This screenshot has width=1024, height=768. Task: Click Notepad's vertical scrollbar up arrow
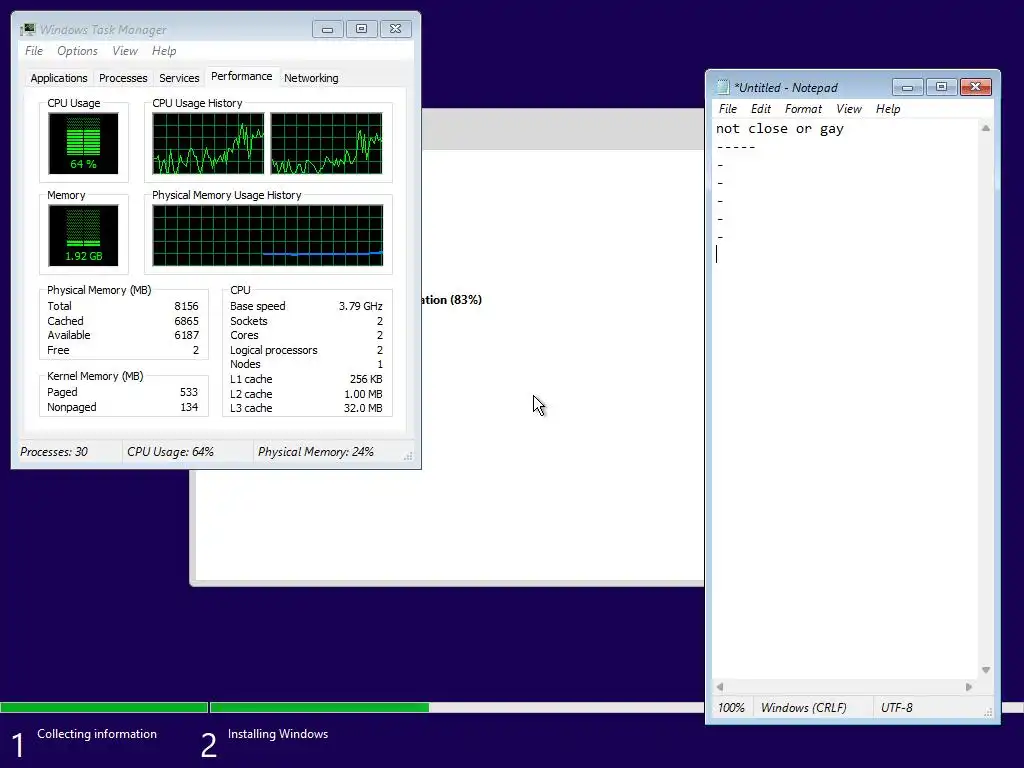click(x=986, y=129)
